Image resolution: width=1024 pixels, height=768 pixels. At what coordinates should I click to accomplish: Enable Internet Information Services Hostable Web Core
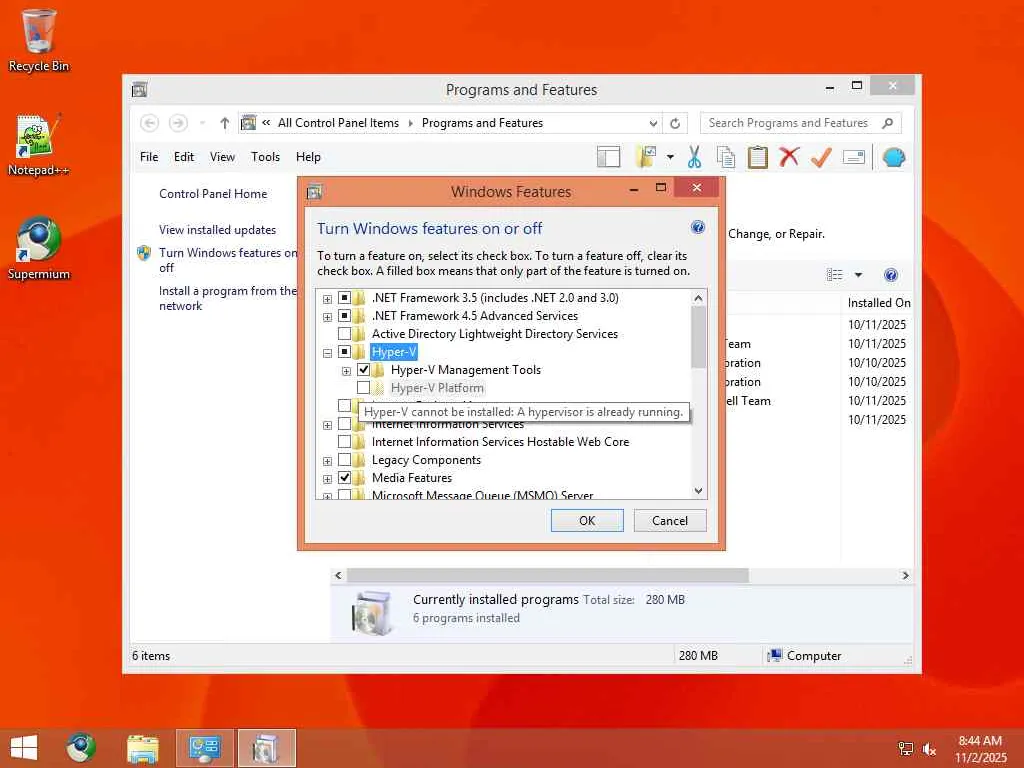point(344,442)
